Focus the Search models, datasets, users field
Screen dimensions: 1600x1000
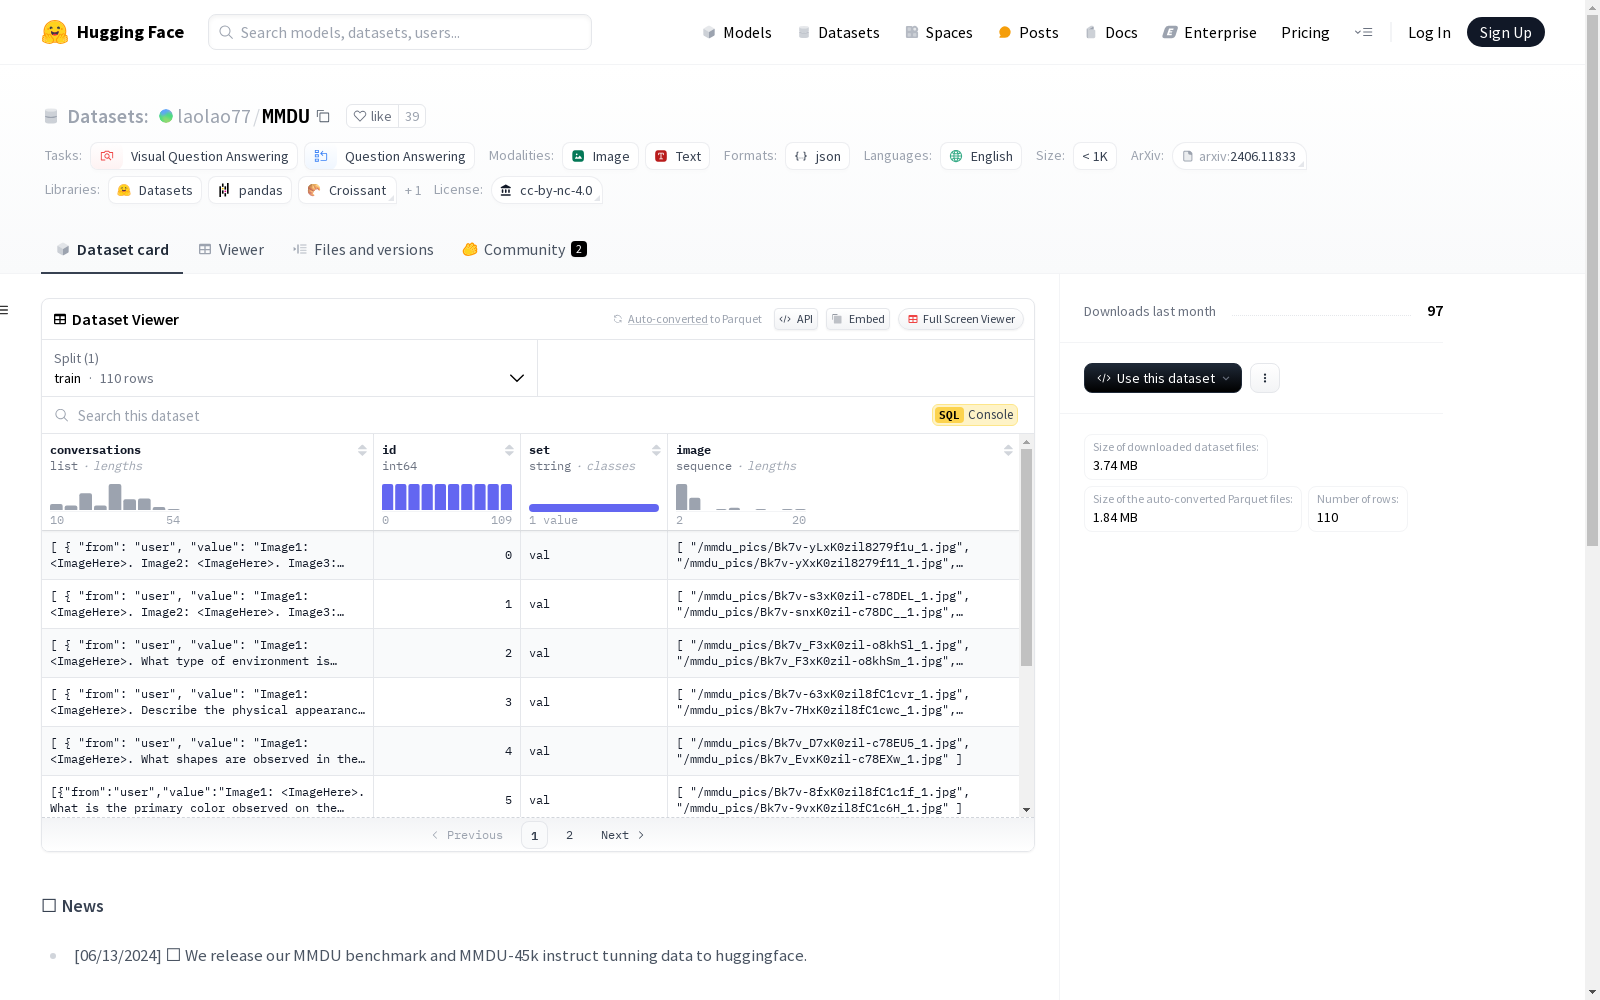point(400,32)
